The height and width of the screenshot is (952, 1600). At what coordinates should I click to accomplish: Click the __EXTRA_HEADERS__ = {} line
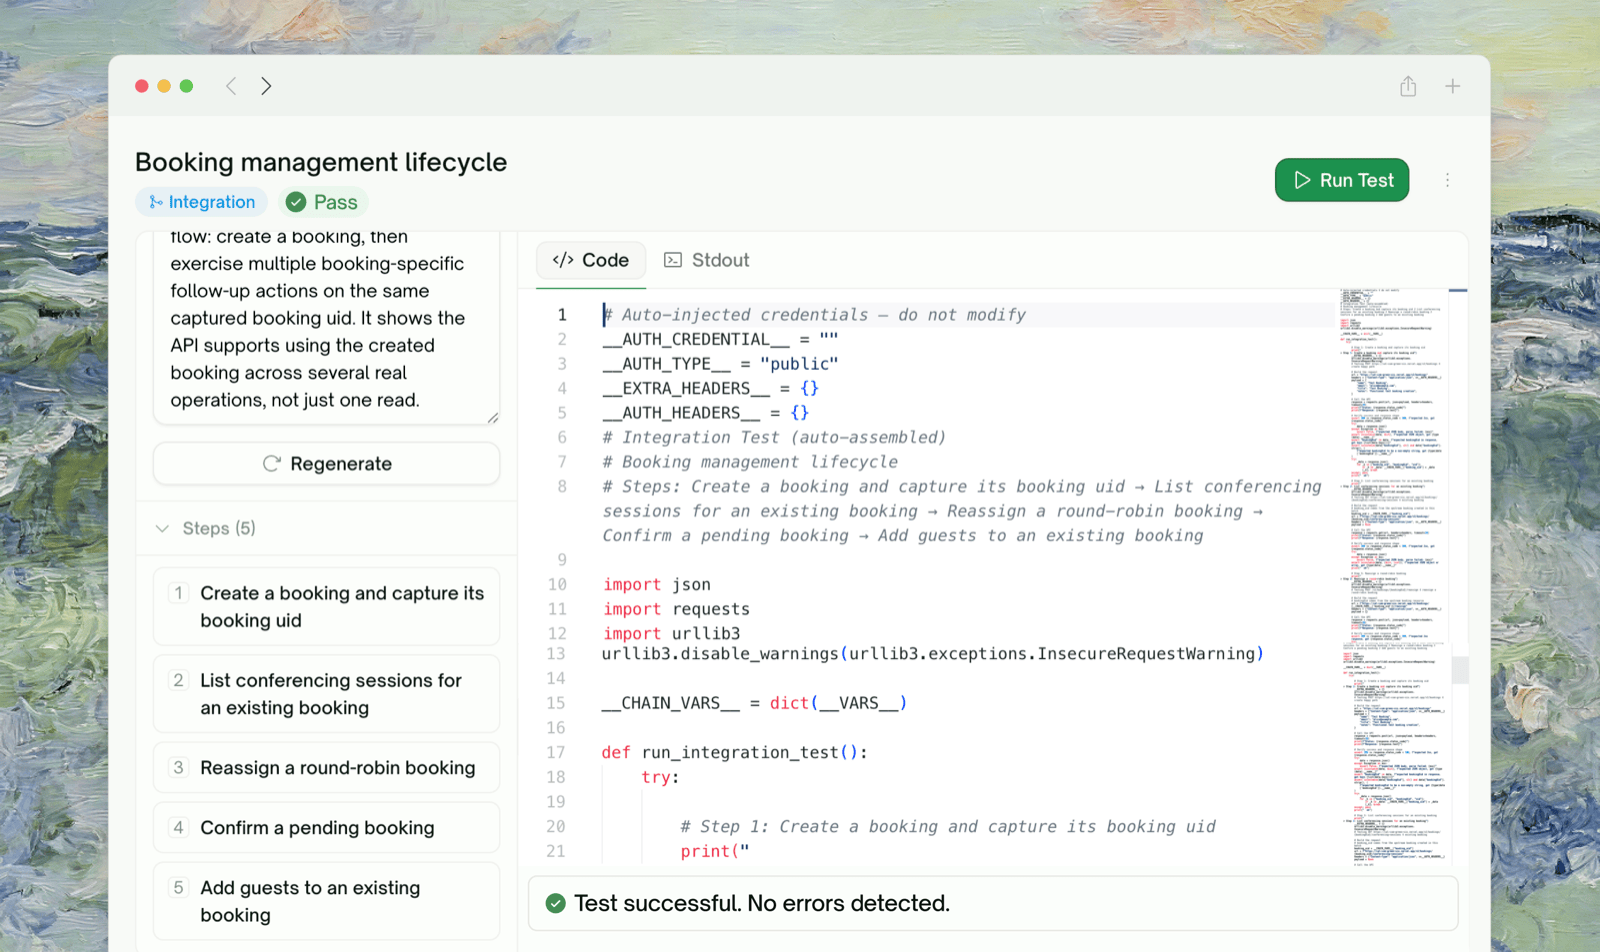(x=711, y=389)
